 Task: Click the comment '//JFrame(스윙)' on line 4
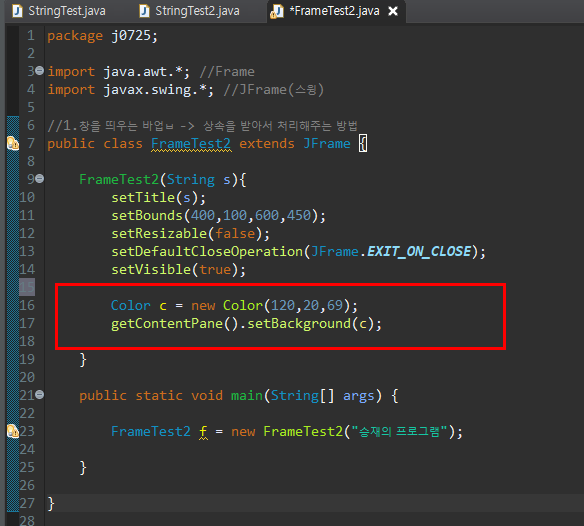[x=274, y=90]
